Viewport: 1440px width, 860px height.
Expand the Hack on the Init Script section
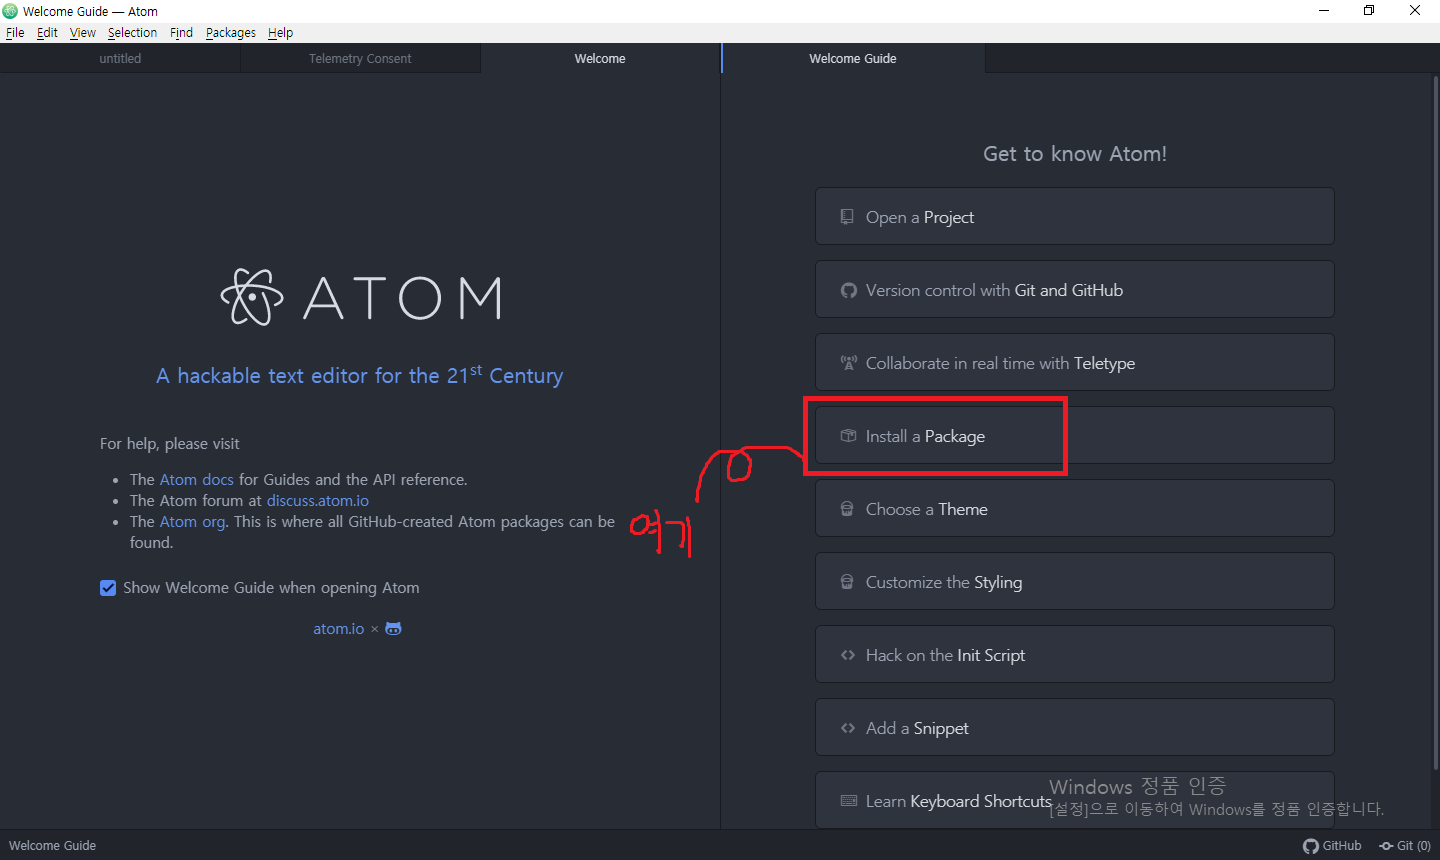[1074, 654]
